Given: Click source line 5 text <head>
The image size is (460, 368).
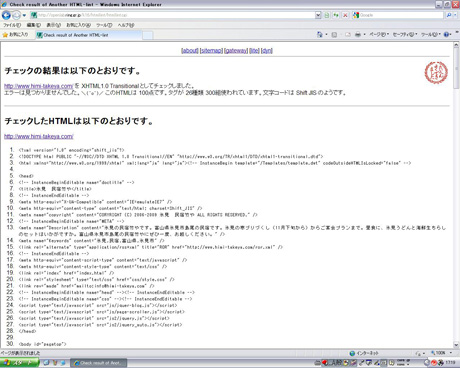Looking at the screenshot, I should tap(26, 176).
